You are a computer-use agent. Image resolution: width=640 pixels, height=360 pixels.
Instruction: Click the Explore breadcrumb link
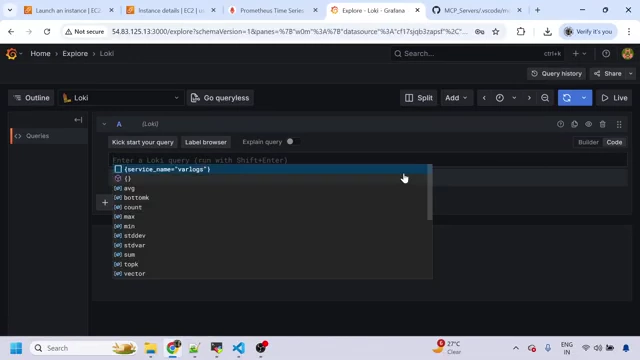75,53
